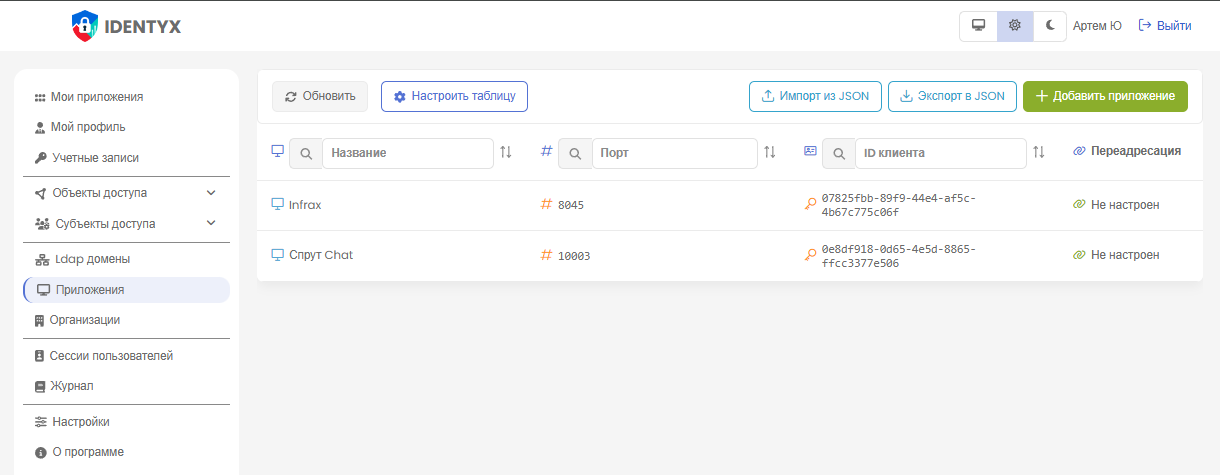Click the monitor icon next to Спрут Chat

point(278,255)
